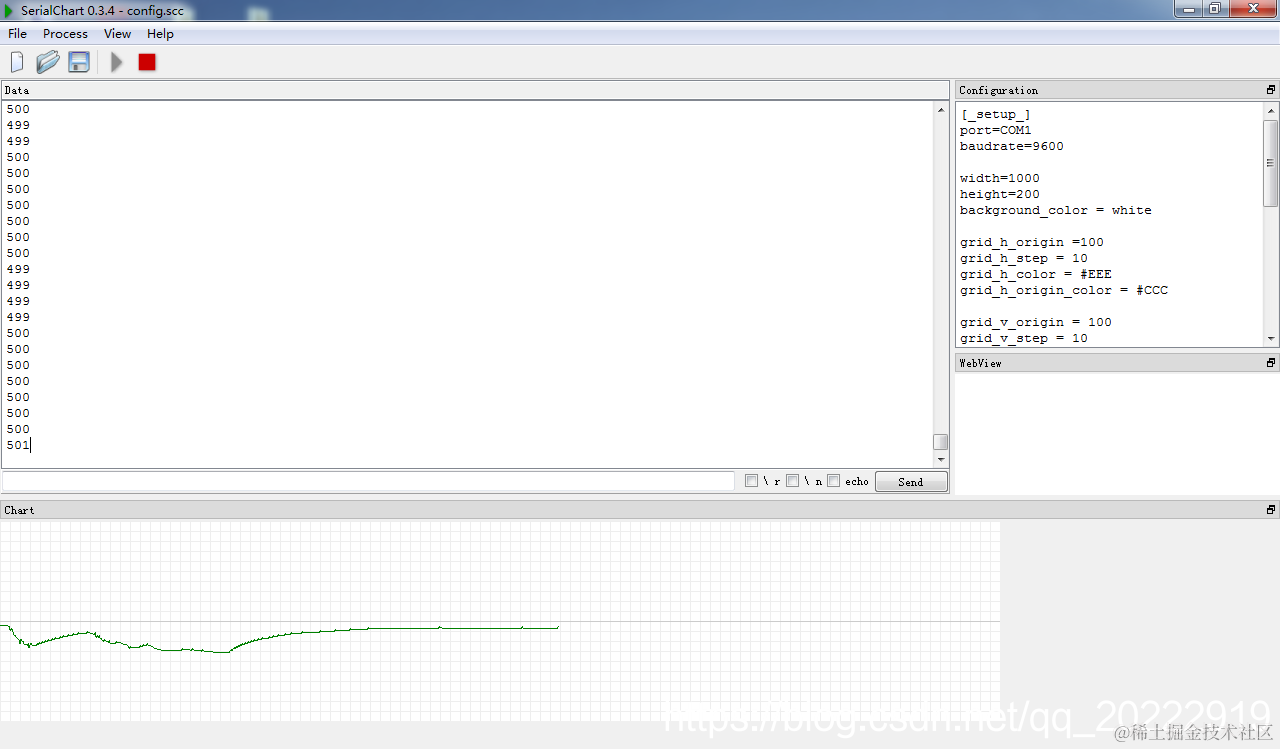1280x749 pixels.
Task: Click the last data value 501
Action: (18, 445)
